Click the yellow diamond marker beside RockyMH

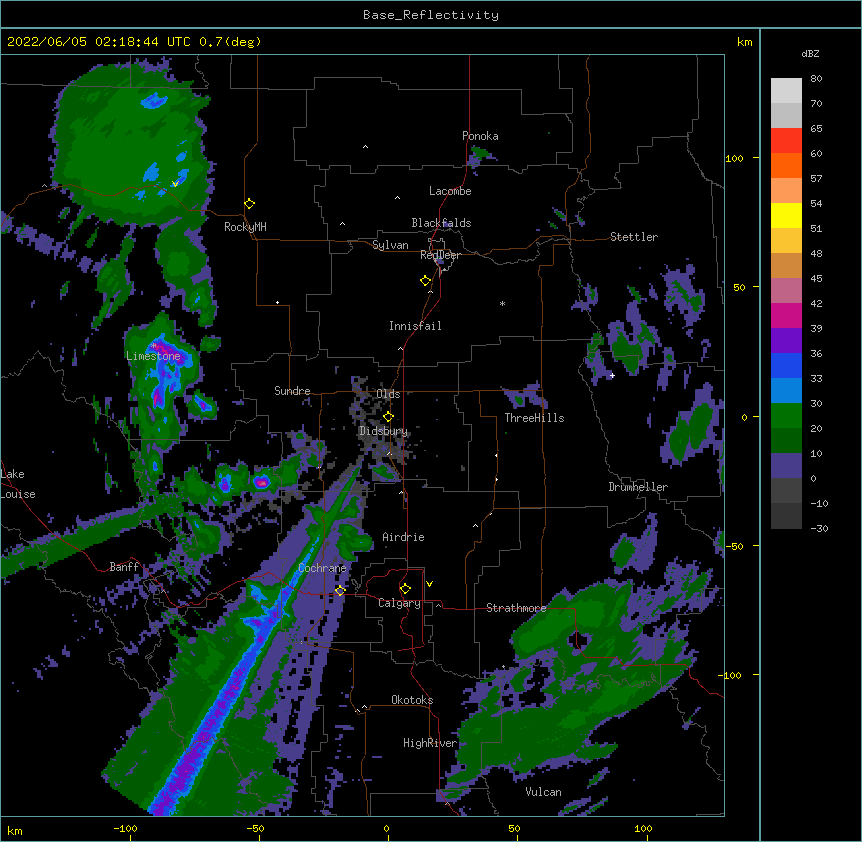pos(249,204)
